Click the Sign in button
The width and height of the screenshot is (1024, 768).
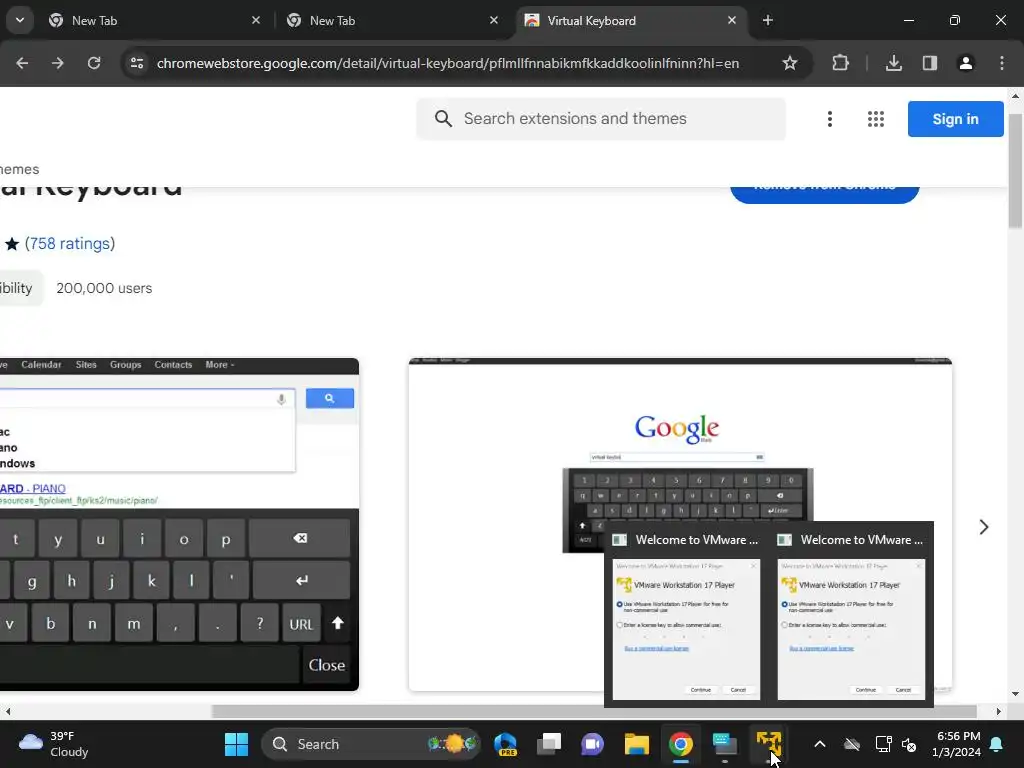[x=955, y=119]
